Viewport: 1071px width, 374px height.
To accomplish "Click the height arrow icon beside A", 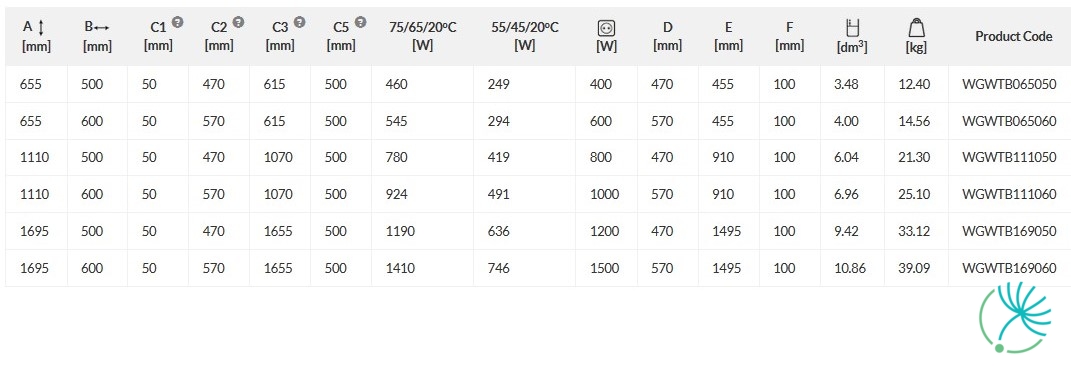I will click(x=40, y=27).
